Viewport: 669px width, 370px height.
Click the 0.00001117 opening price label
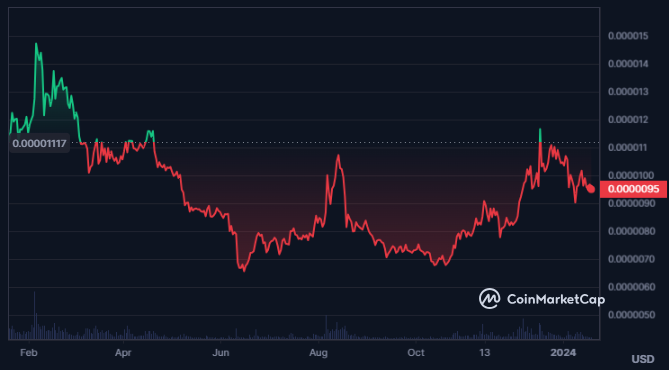39,143
